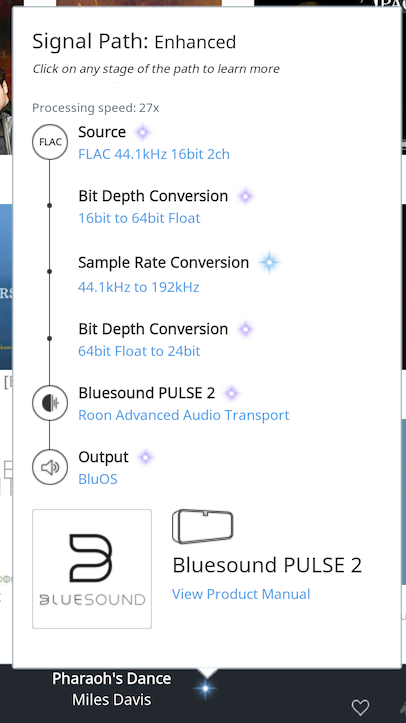
Task: Click the PULSE 2 speaker outline icon
Action: (x=203, y=526)
